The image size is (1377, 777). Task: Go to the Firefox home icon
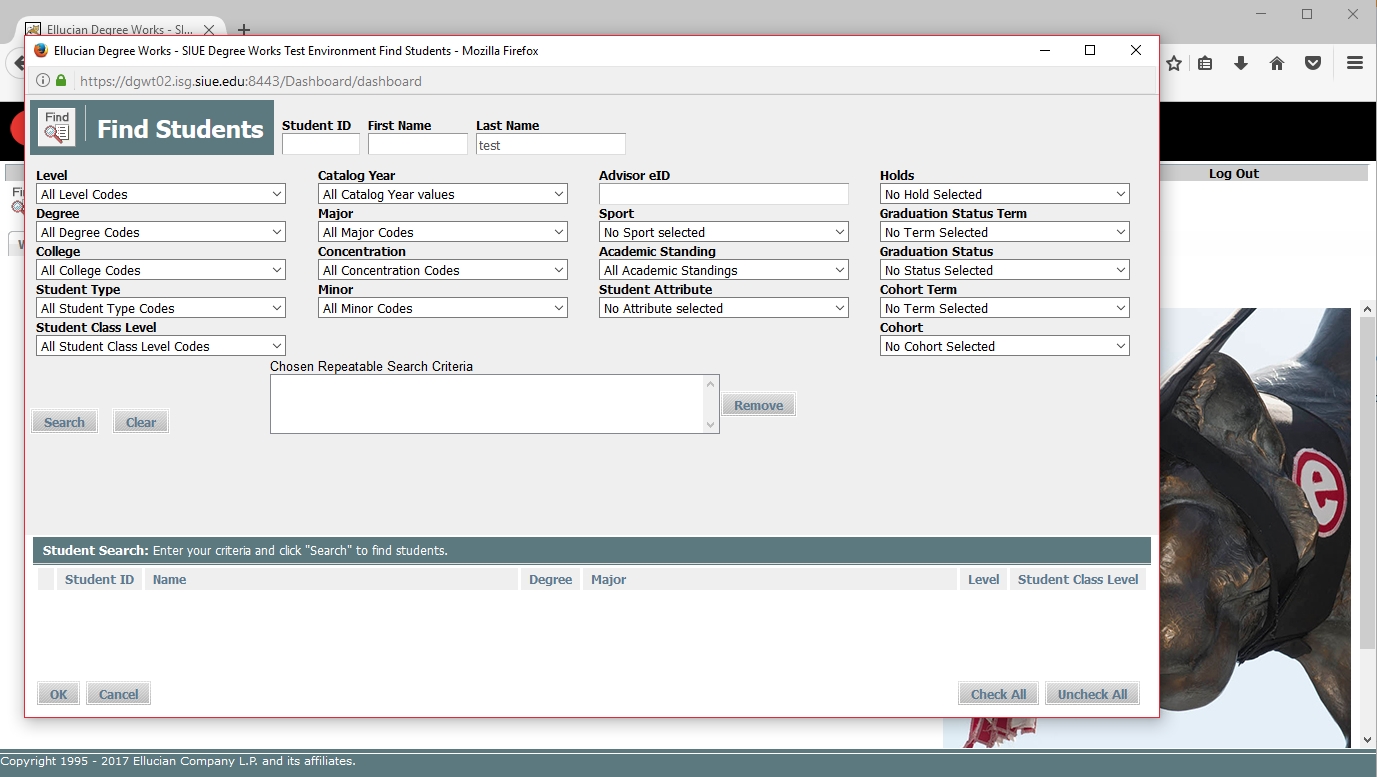(x=1277, y=63)
